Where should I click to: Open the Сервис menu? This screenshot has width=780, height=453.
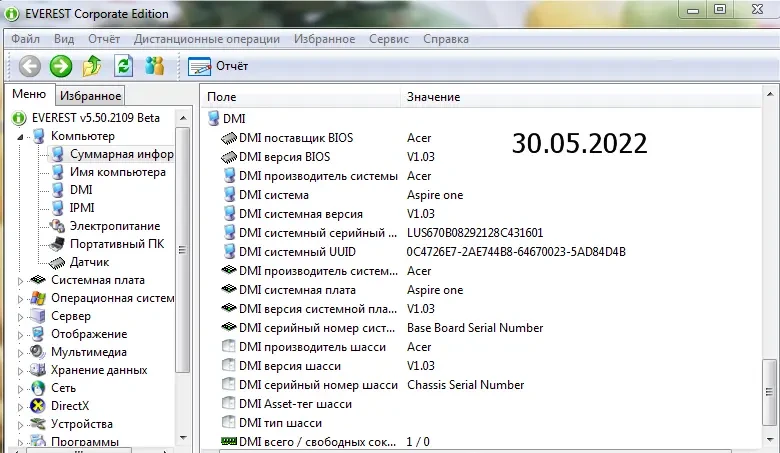(389, 39)
